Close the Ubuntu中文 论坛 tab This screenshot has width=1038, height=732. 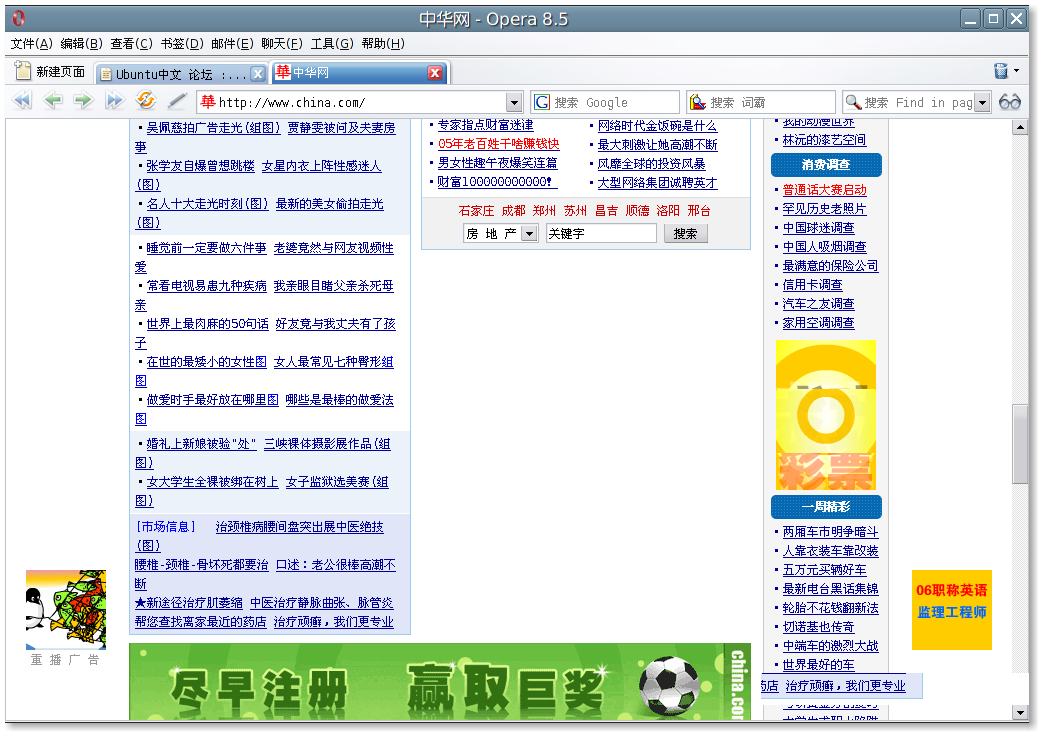258,74
